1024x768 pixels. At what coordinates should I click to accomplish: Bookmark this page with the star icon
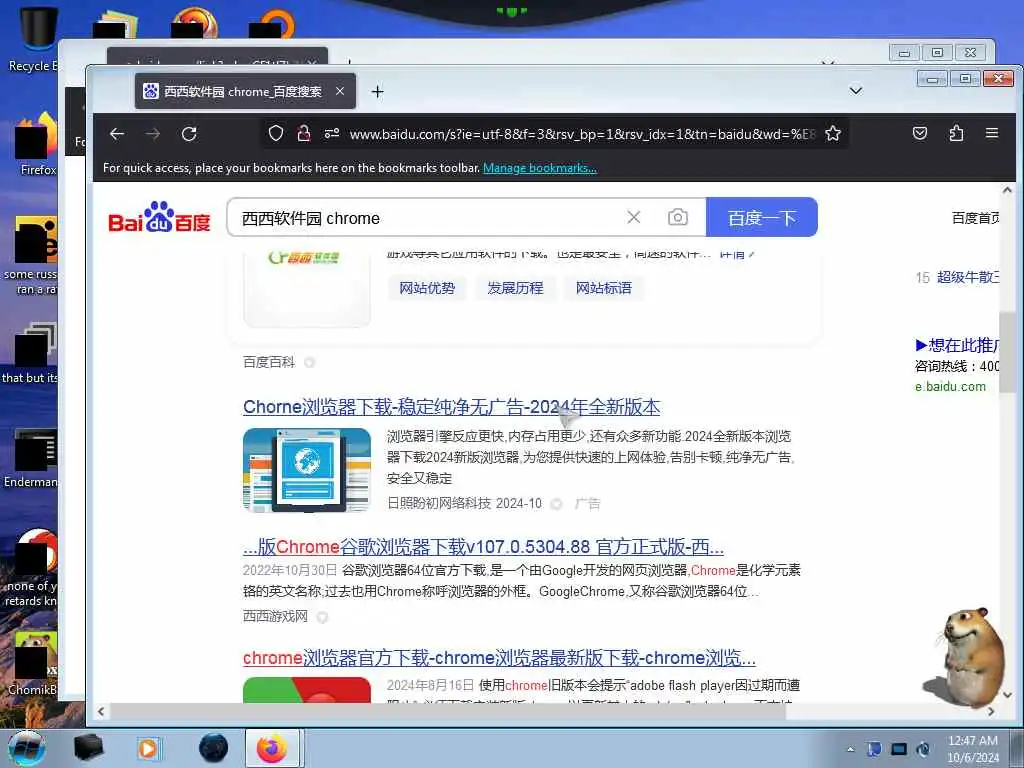833,134
